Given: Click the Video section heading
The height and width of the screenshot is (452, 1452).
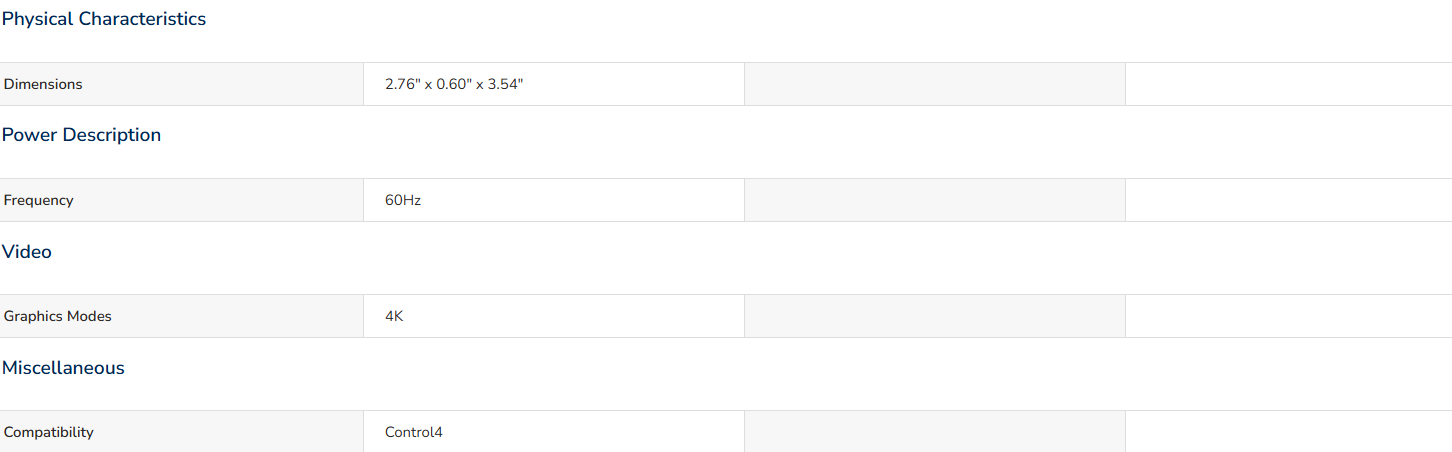Looking at the screenshot, I should click(x=27, y=252).
